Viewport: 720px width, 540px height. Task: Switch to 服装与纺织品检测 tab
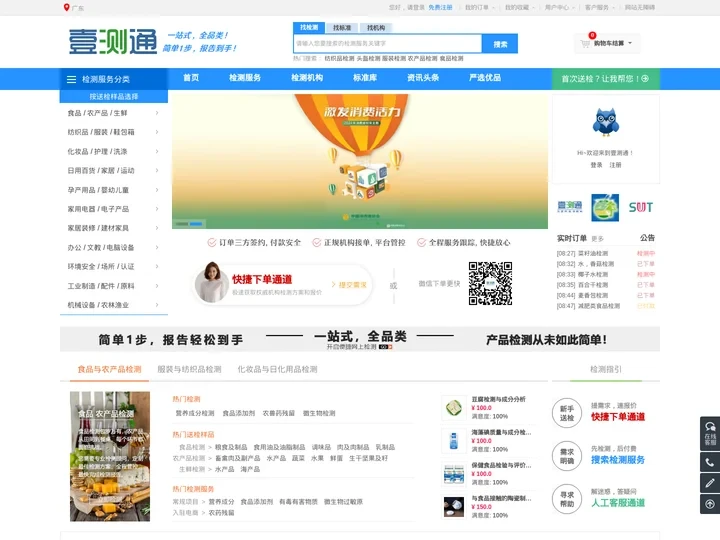tap(189, 369)
